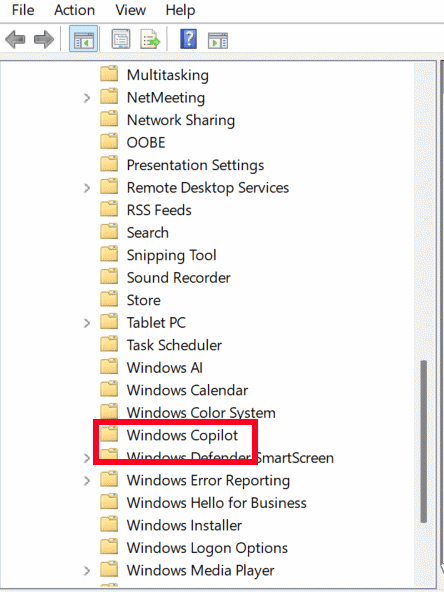Expand the Tablet PC node
The height and width of the screenshot is (592, 444).
pos(87,323)
